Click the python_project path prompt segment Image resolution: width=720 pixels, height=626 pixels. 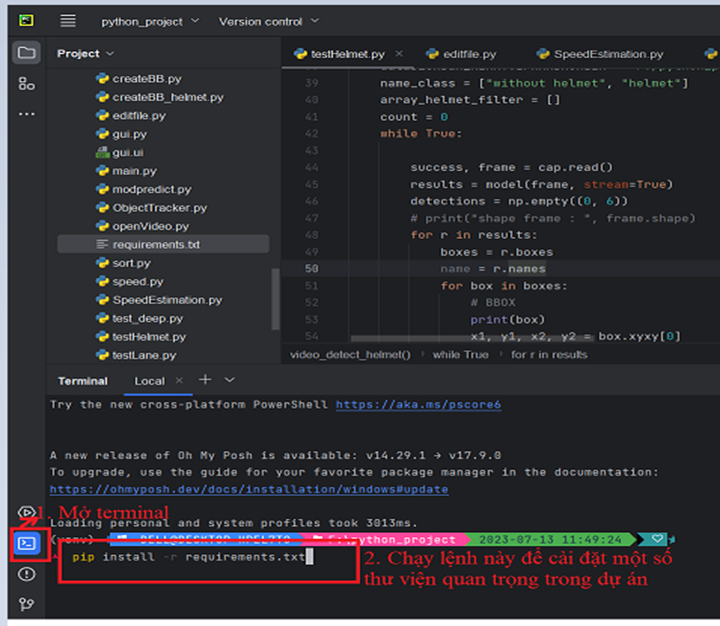[x=386, y=540]
